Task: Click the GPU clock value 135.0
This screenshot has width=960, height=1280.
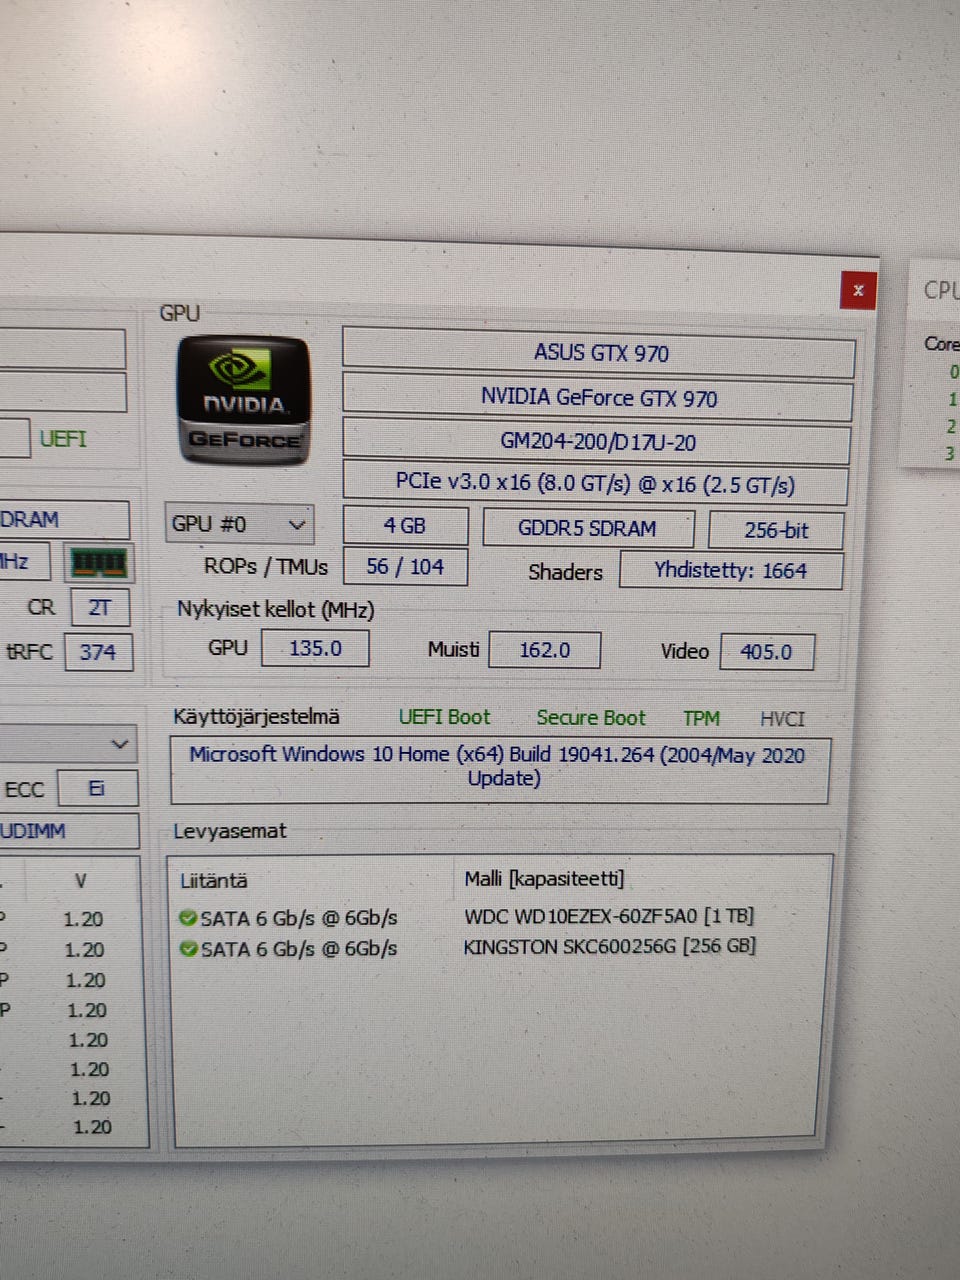Action: 315,648
